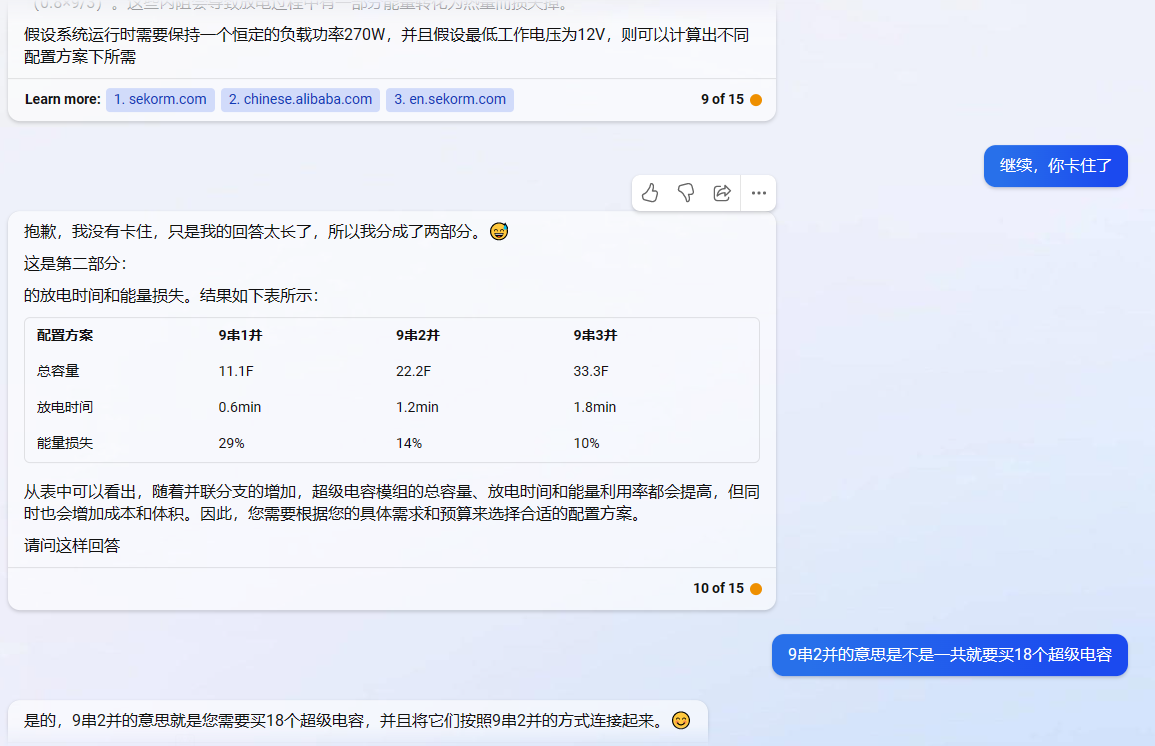
Task: Click the 29% energy loss cell
Action: coord(231,443)
